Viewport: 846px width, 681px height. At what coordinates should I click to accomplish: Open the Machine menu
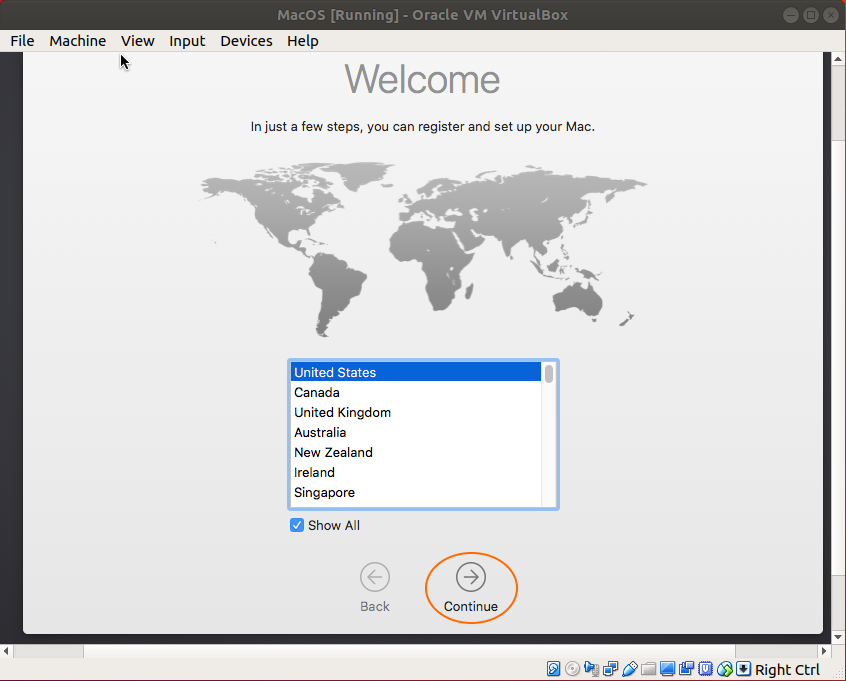point(78,41)
